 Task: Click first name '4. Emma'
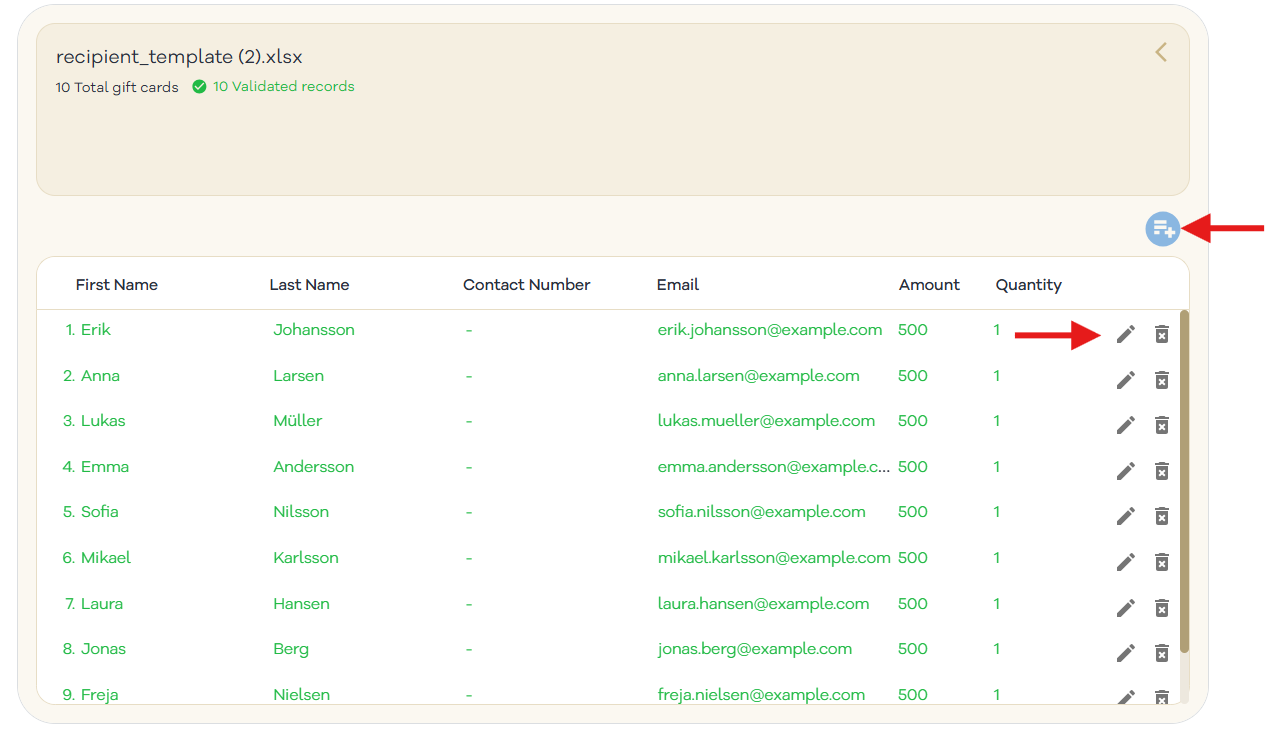click(95, 467)
